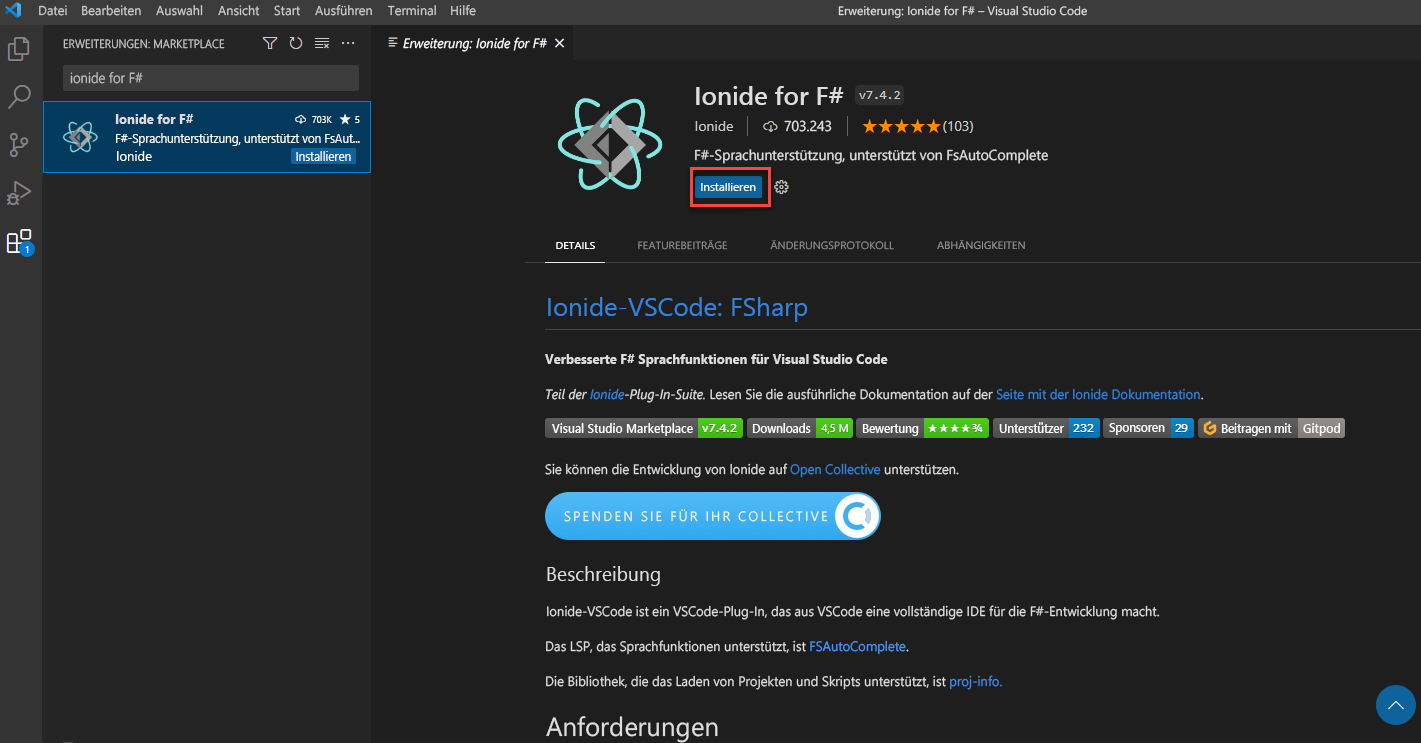1421x743 pixels.
Task: Open the Explorer view in the activity bar
Action: (18, 48)
